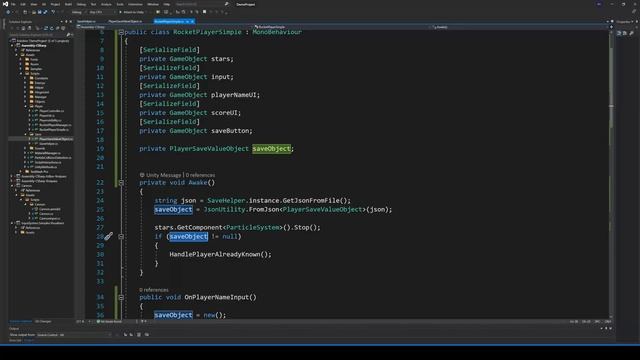The height and width of the screenshot is (360, 640).
Task: Open SaveHelper.cs in Solution Explorer
Action: click(48, 144)
